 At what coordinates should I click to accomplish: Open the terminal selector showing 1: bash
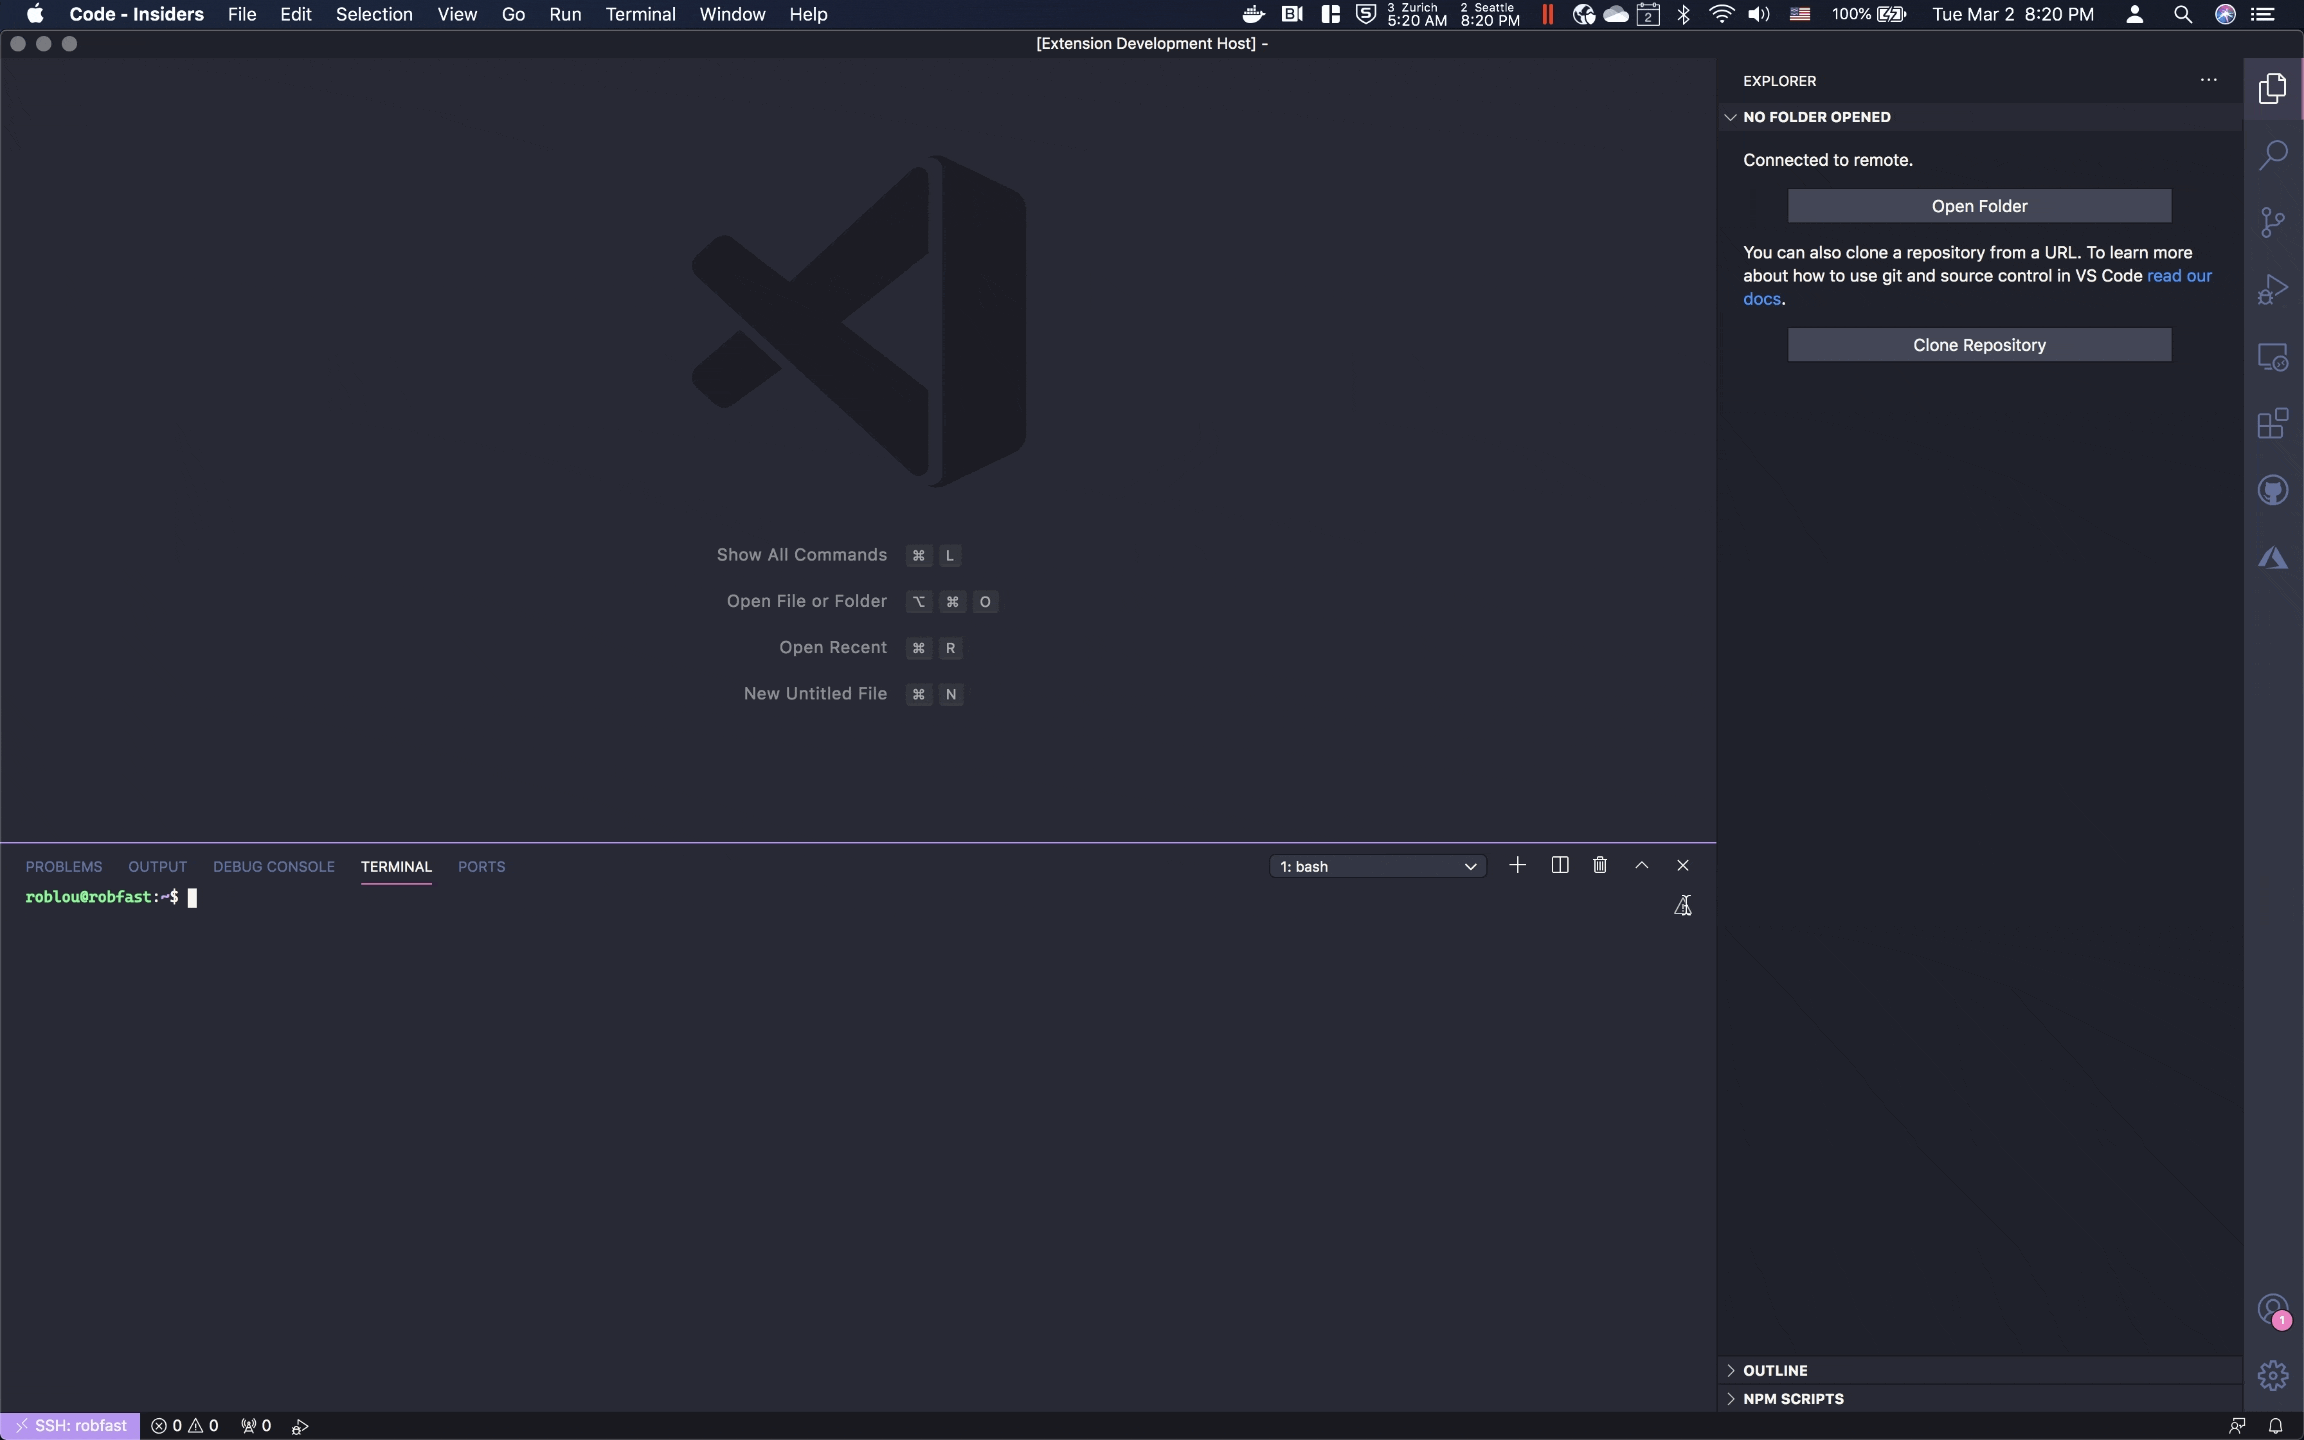point(1377,866)
